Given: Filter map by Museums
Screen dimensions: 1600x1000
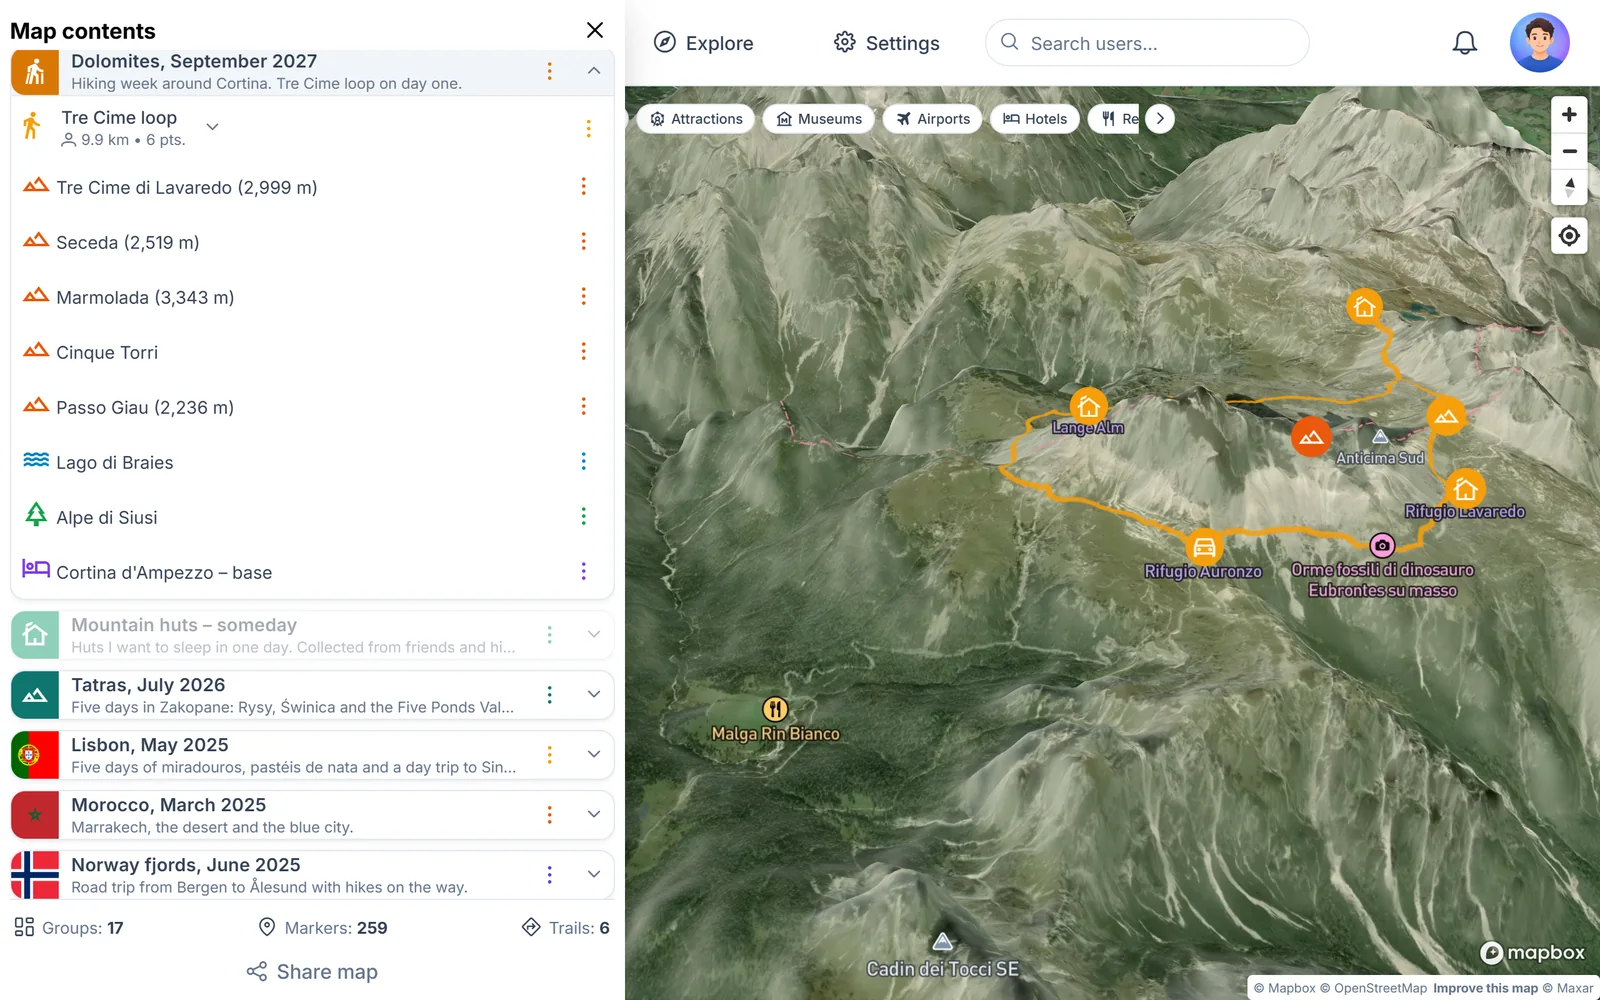Looking at the screenshot, I should (819, 119).
